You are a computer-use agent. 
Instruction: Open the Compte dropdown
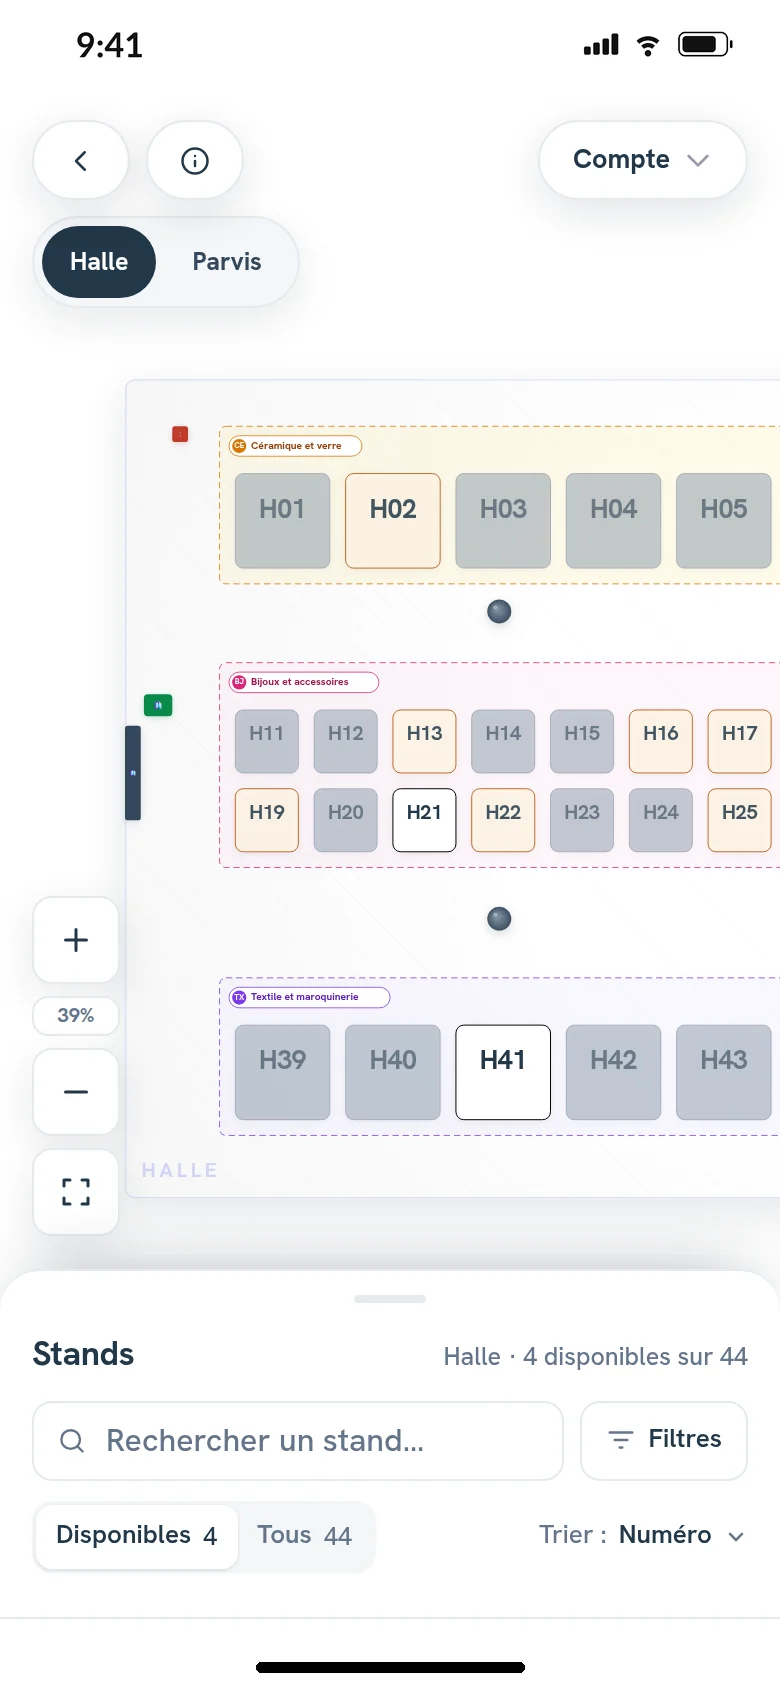click(x=642, y=160)
